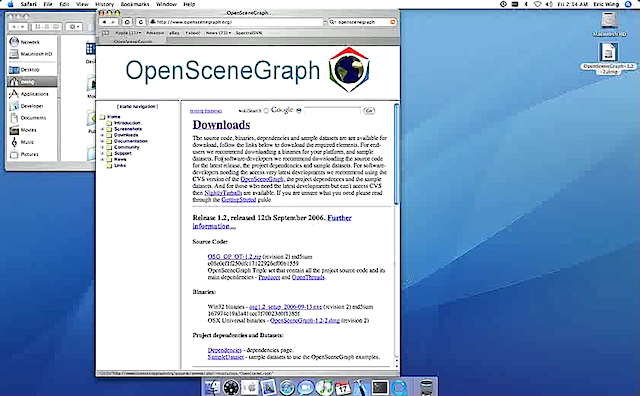Image resolution: width=640 pixels, height=396 pixels.
Task: Click the page vertical scrollbar thumb
Action: click(x=396, y=154)
